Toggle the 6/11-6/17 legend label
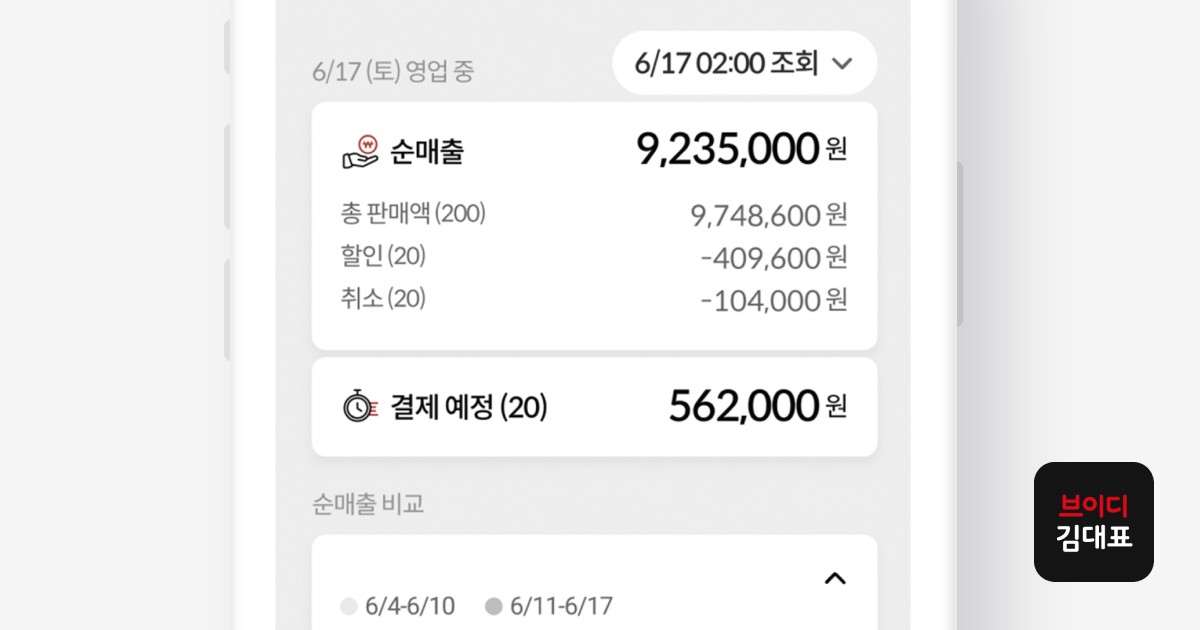 (x=561, y=606)
